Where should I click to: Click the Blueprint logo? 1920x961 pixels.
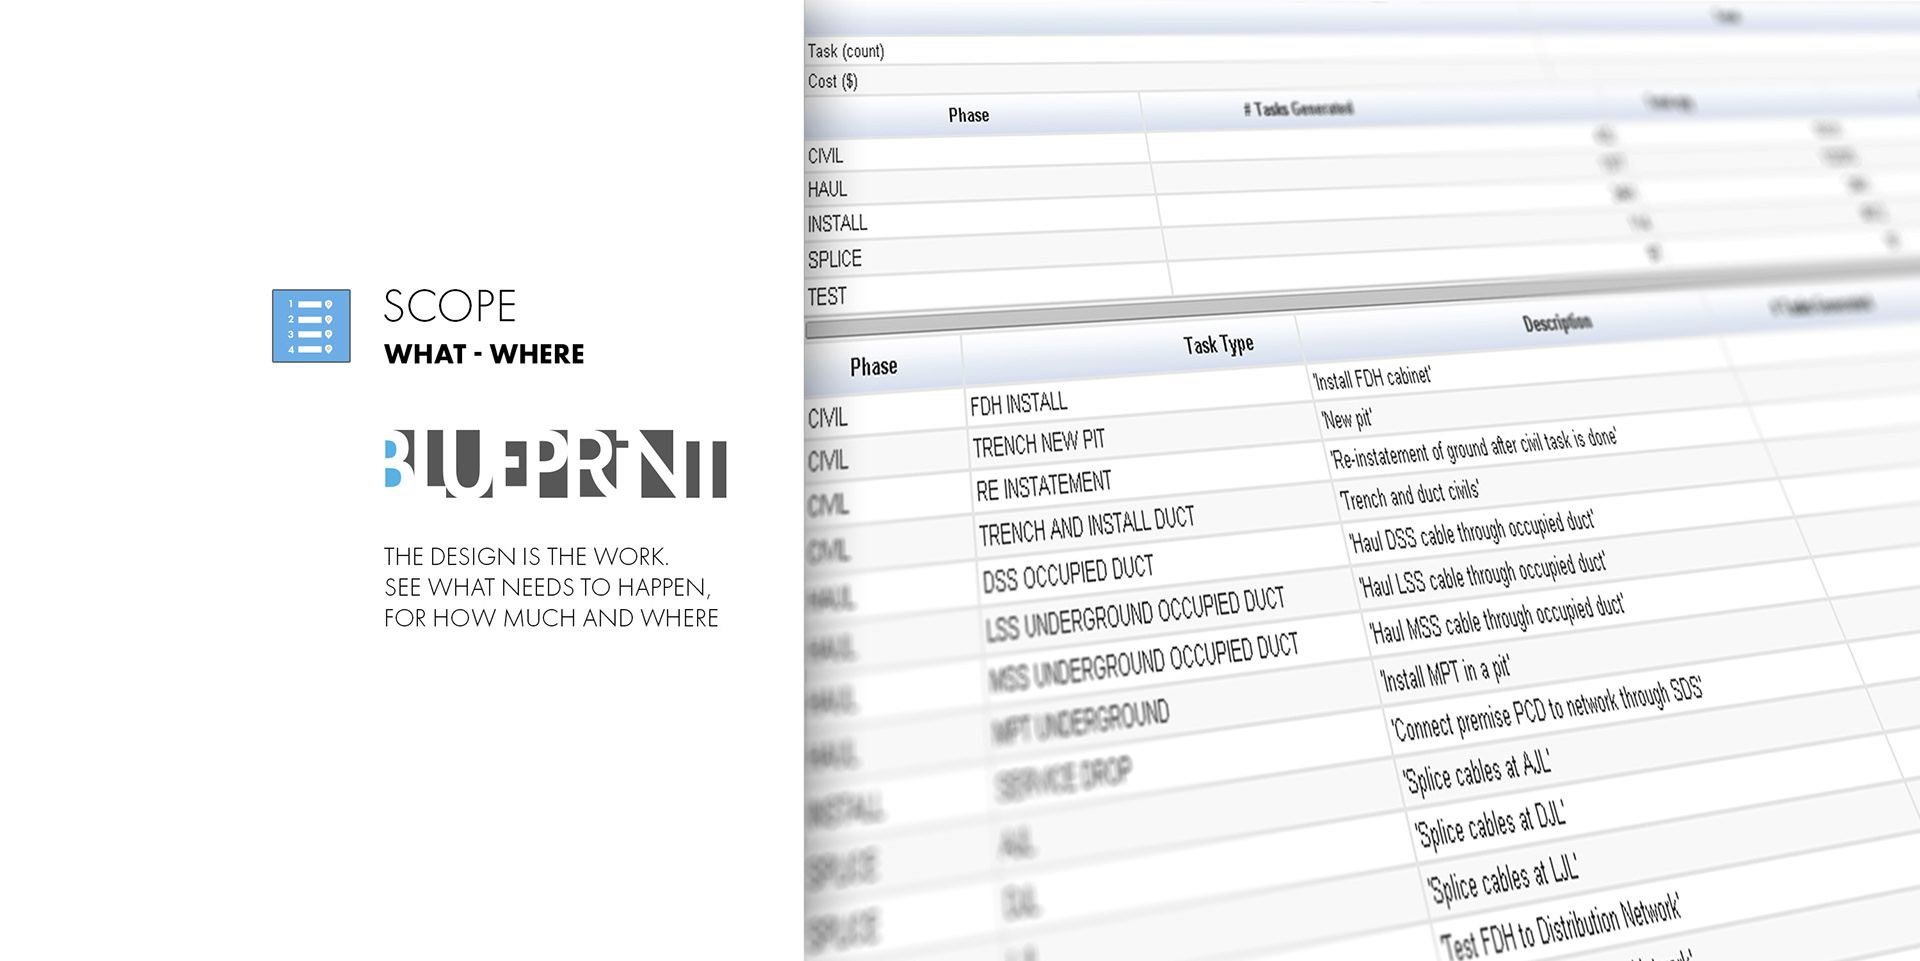point(556,464)
